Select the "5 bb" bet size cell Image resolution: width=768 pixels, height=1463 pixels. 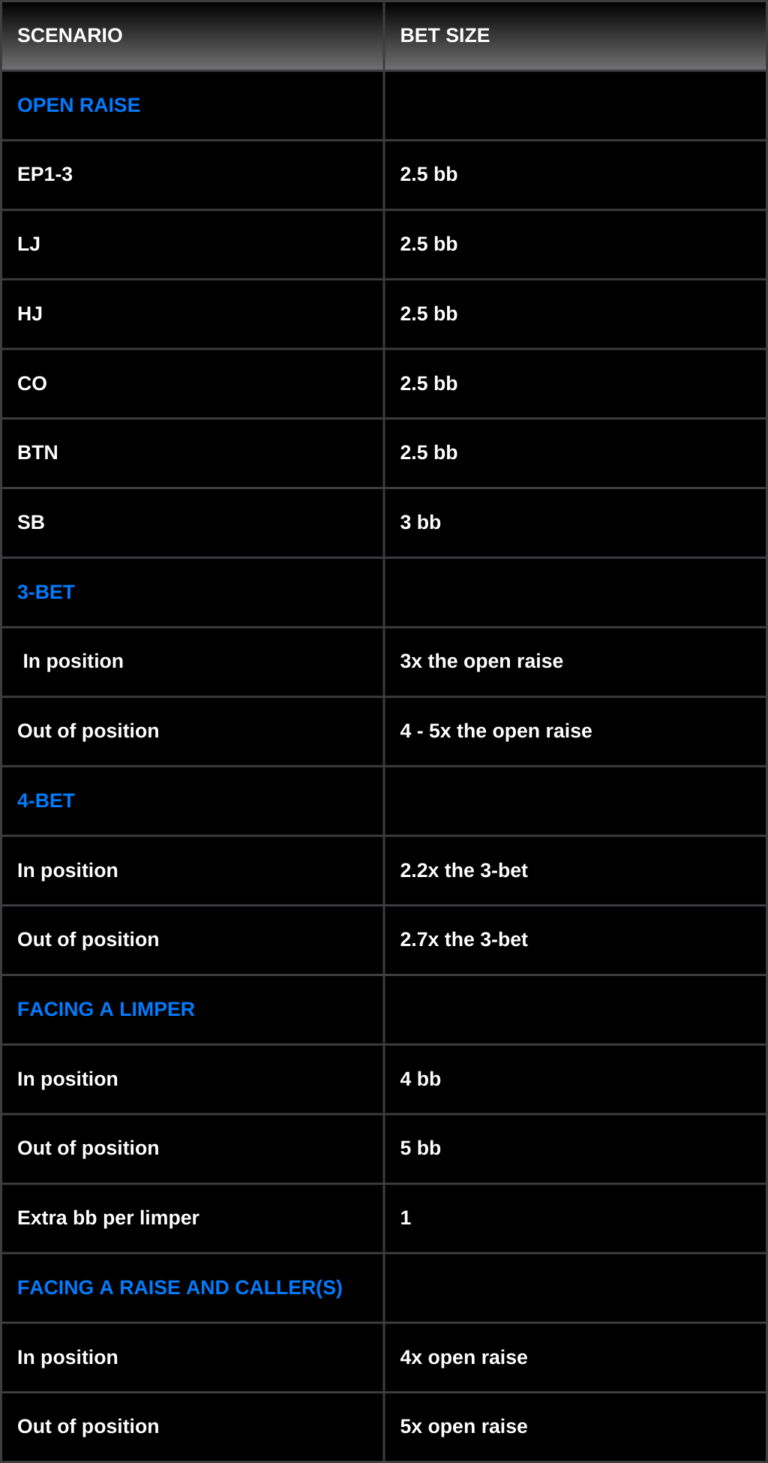click(x=420, y=1148)
